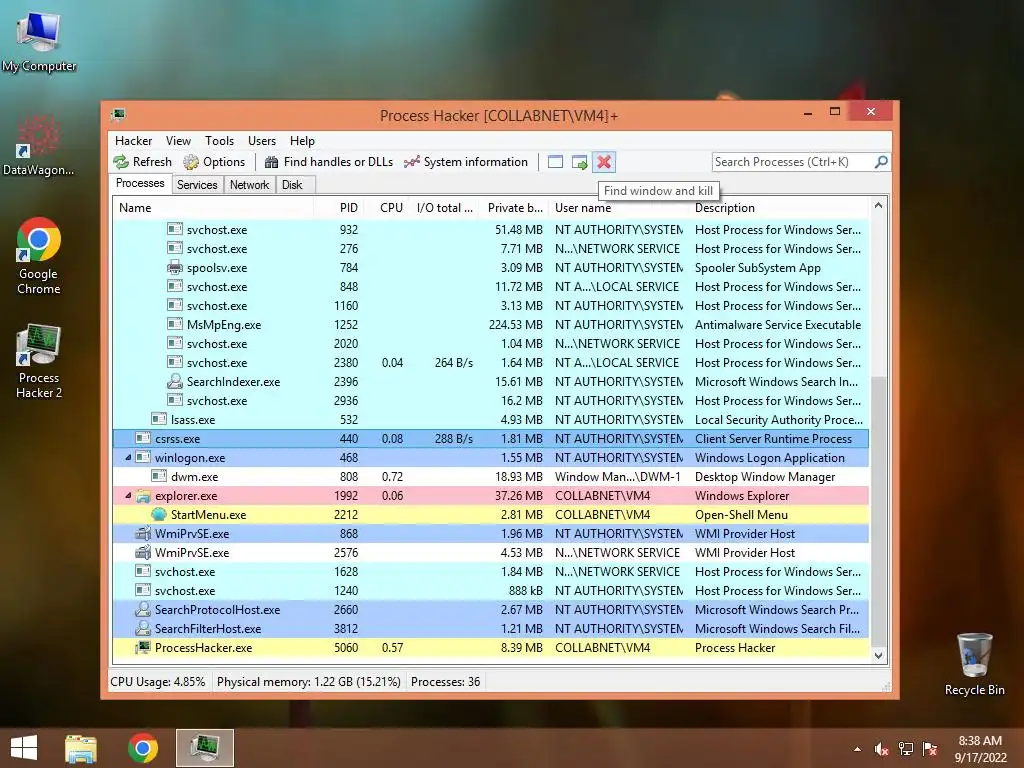Screen dimensions: 1024x768
Task: Select the svchost.exe row with PID 2380
Action: pyautogui.click(x=491, y=362)
